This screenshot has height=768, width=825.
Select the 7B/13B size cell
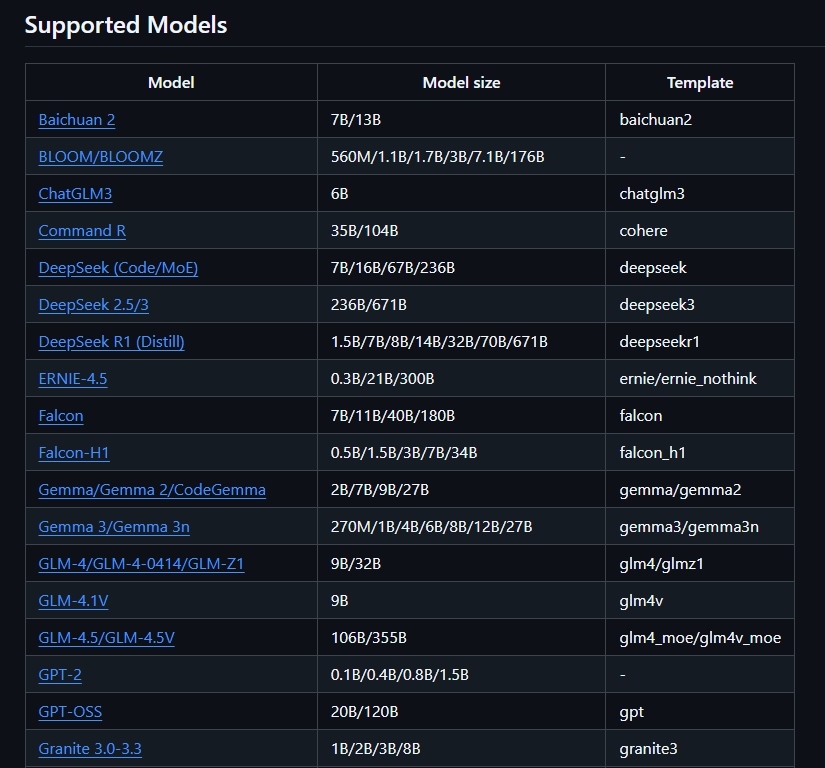(x=461, y=119)
